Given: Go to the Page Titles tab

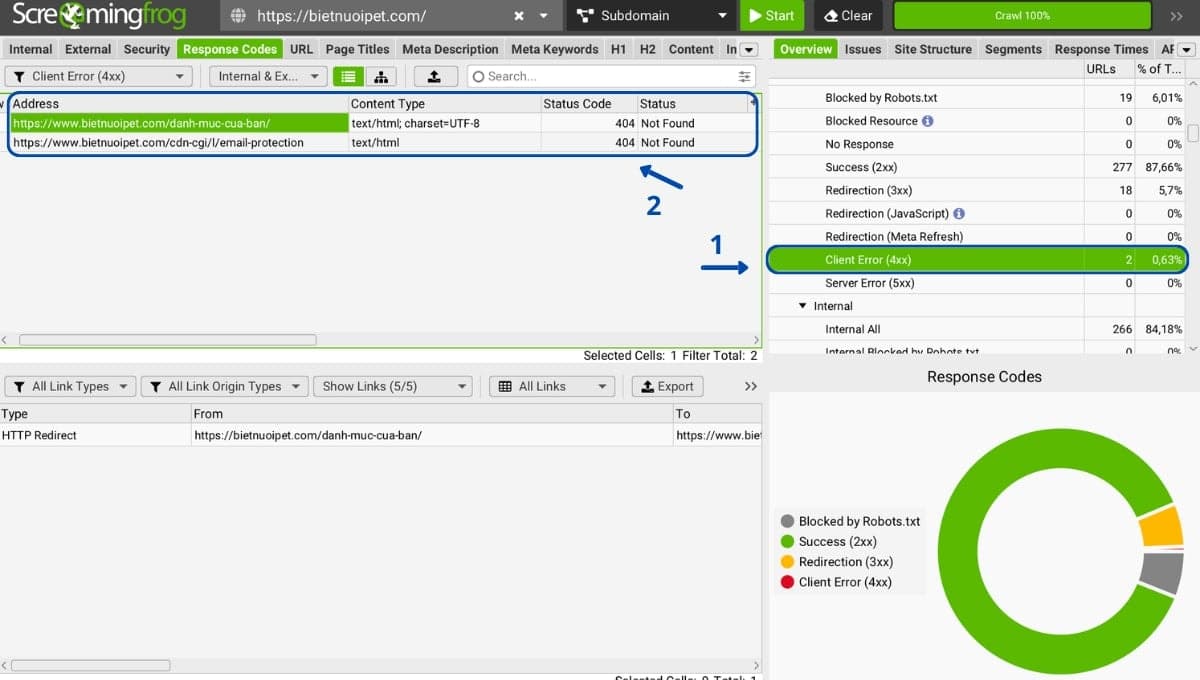Looking at the screenshot, I should pos(357,49).
